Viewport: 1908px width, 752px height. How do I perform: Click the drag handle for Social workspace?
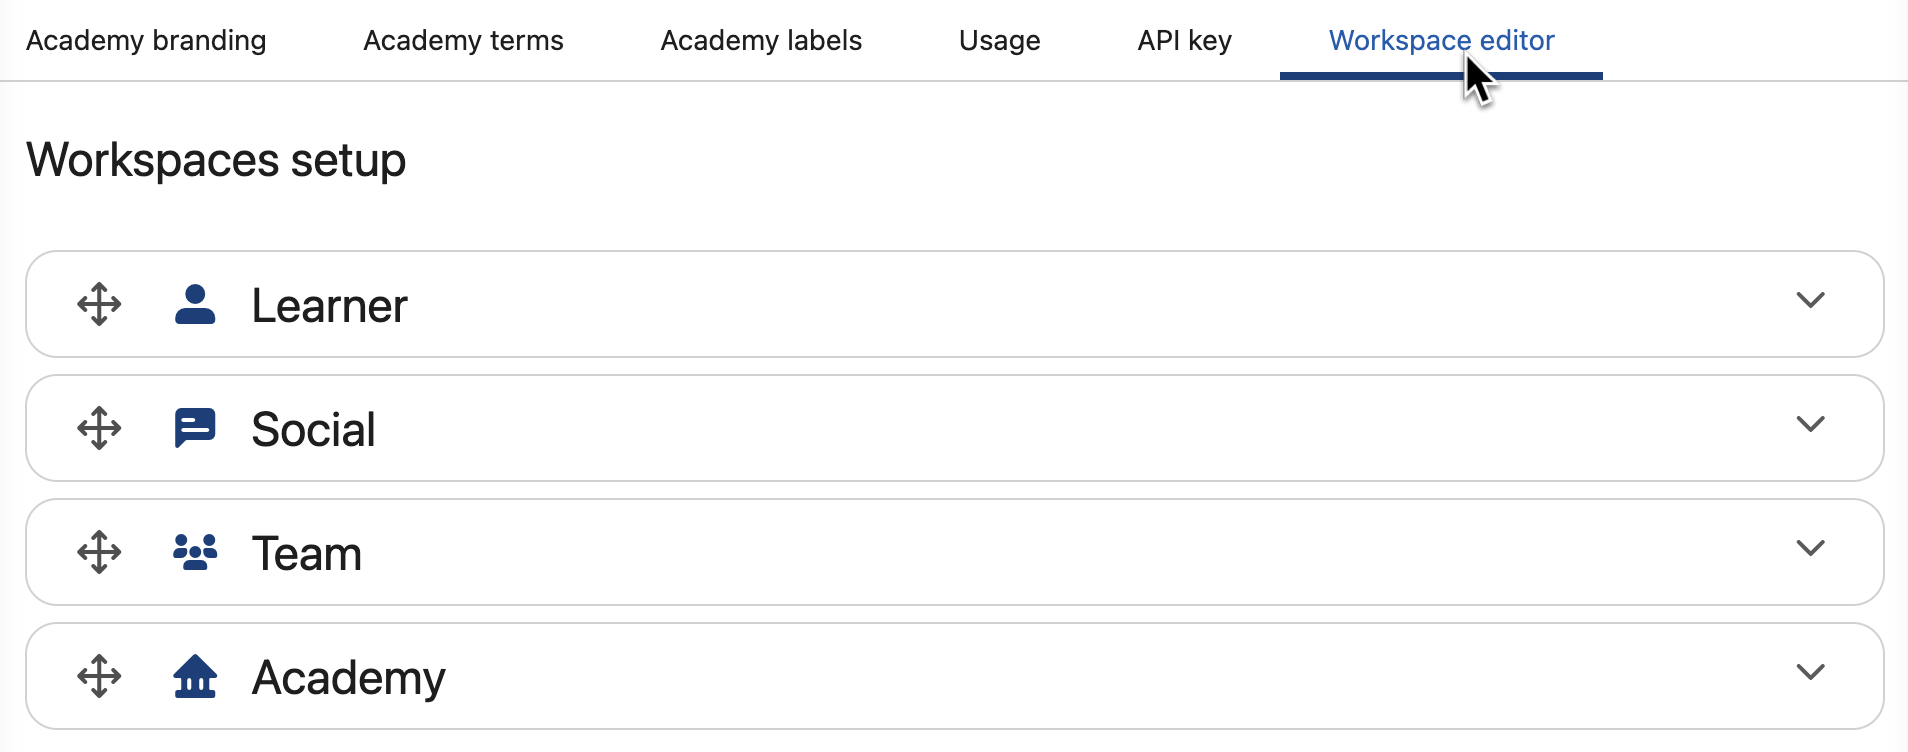pos(98,428)
